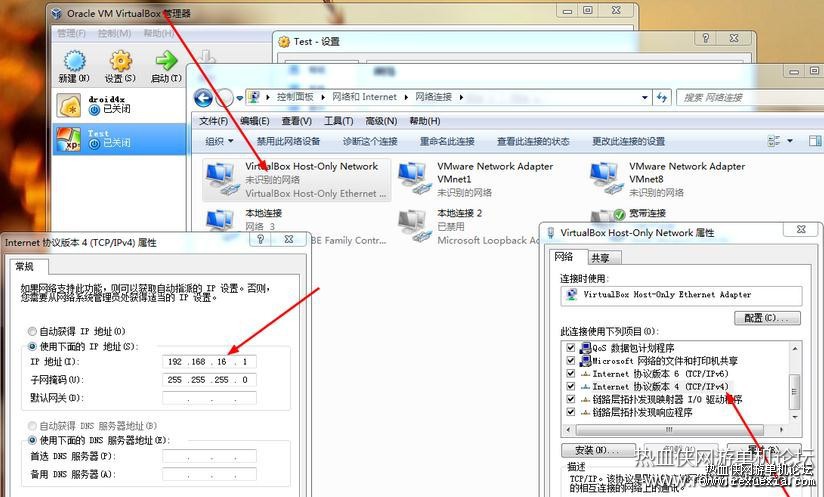Open the view options dropdown arrow
The height and width of the screenshot is (497, 824).
pyautogui.click(x=790, y=141)
